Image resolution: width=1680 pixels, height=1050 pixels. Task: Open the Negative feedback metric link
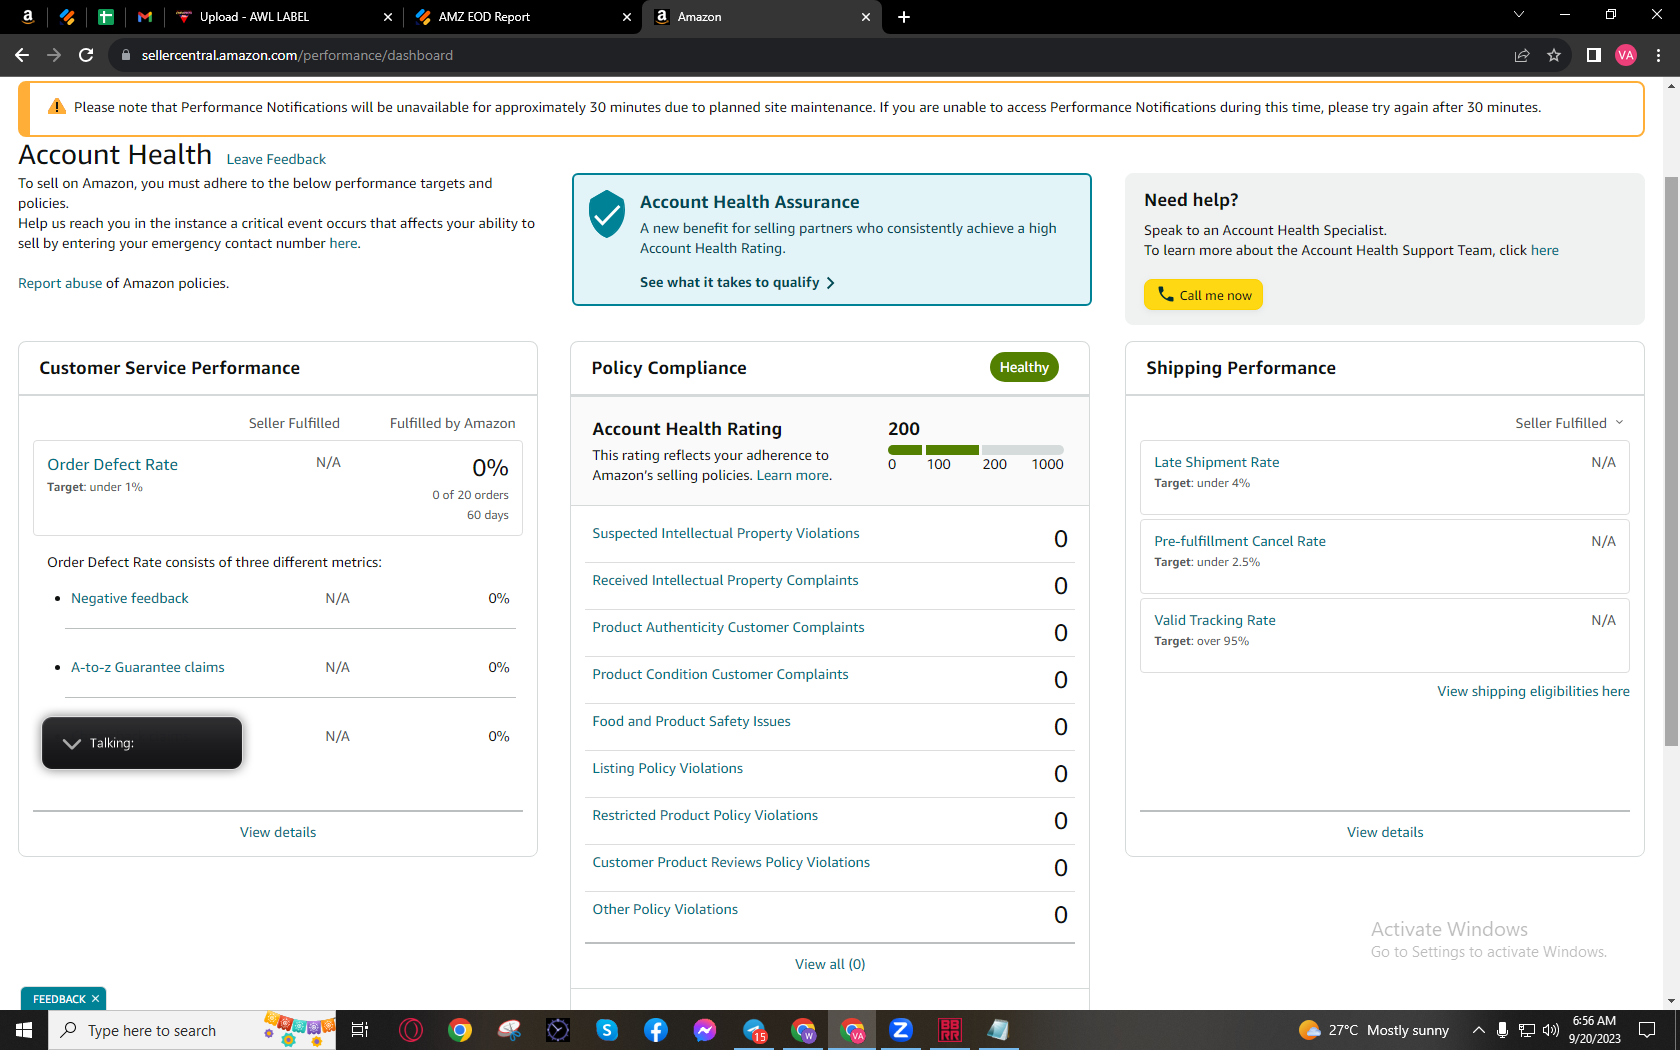130,598
